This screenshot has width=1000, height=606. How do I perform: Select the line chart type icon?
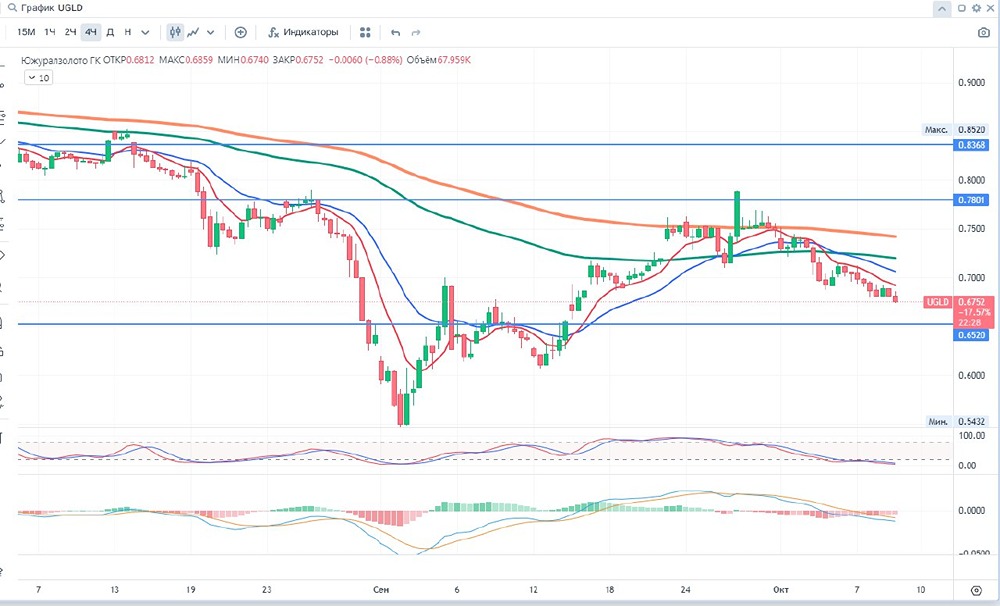[193, 32]
